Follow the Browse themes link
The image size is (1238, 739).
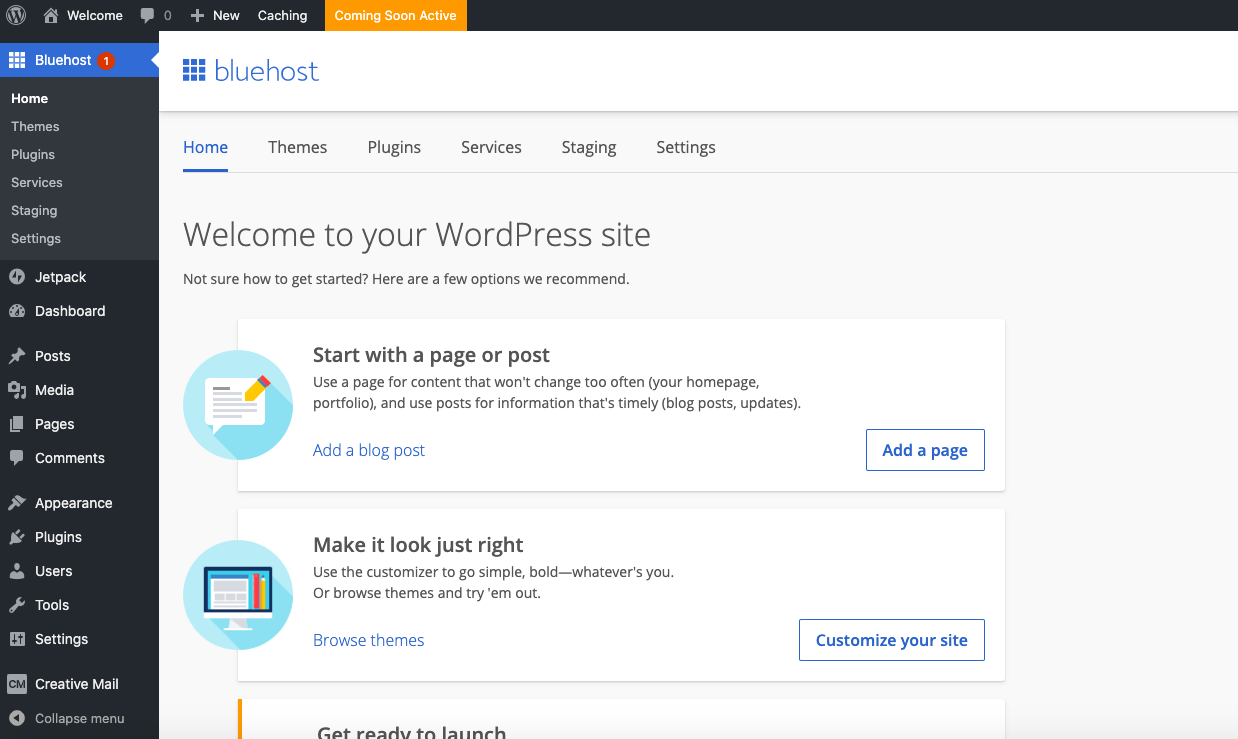pos(368,640)
